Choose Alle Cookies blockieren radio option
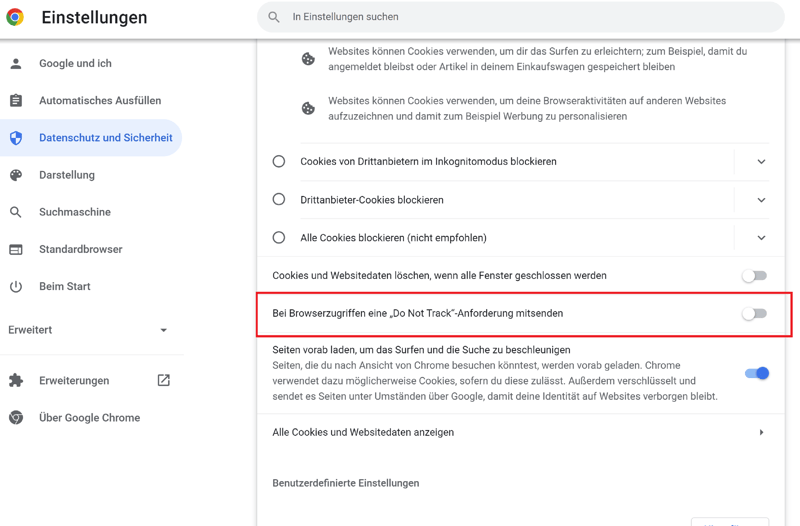 (279, 238)
